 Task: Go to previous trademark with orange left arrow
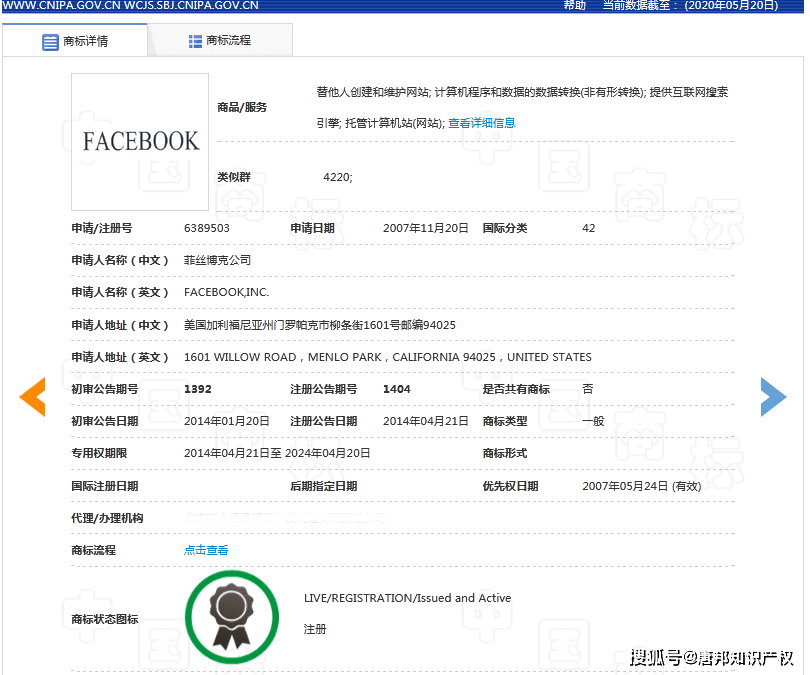(33, 397)
